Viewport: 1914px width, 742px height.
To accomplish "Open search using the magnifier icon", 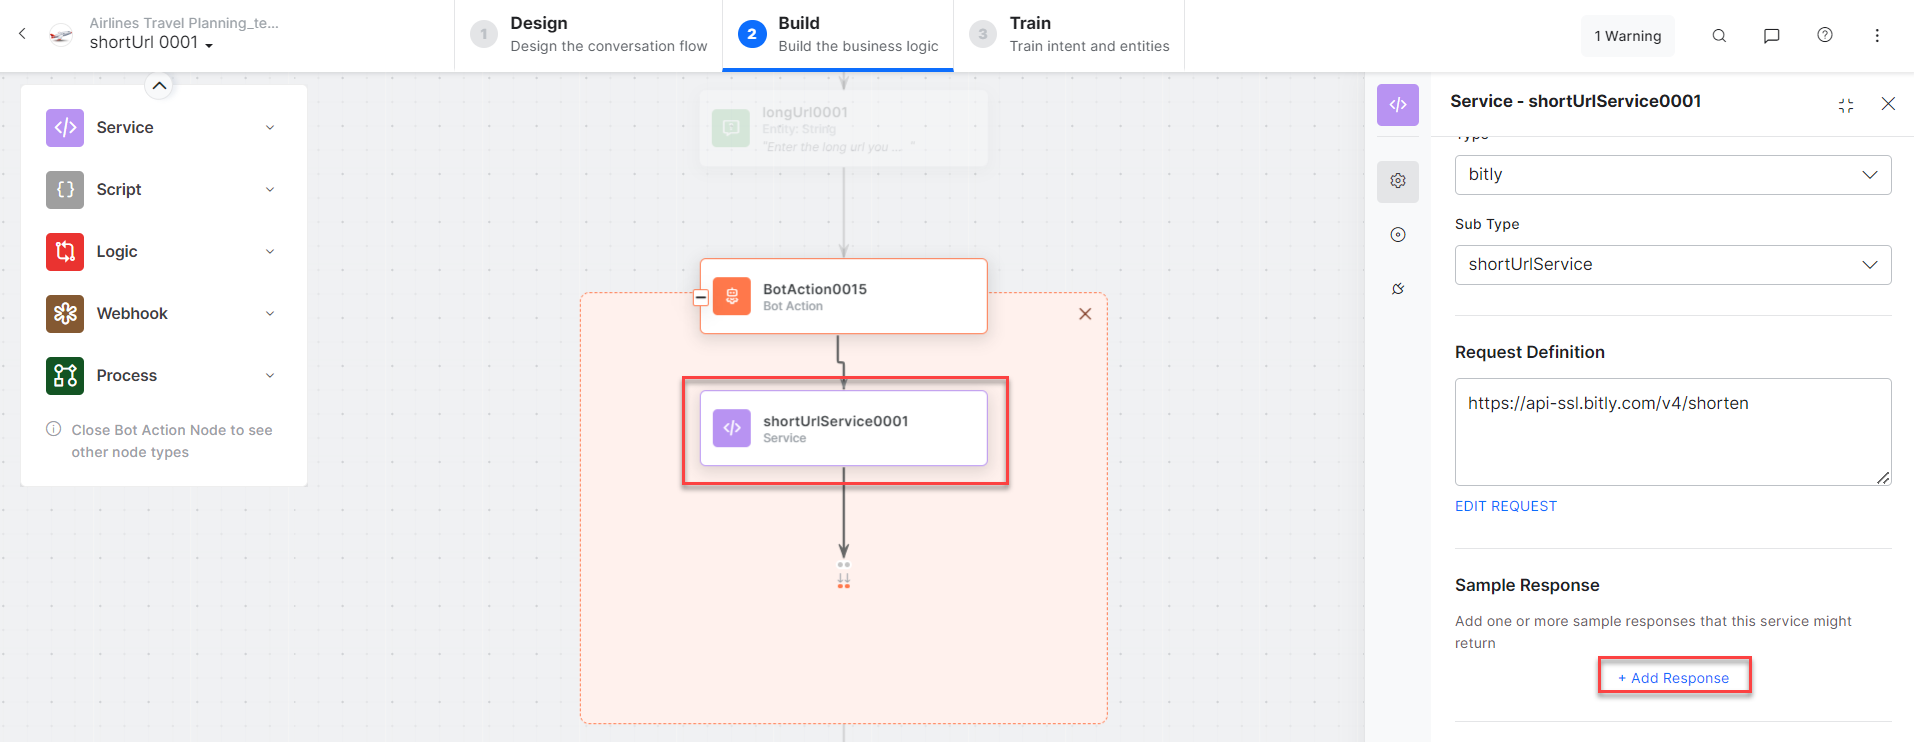I will 1719,36.
